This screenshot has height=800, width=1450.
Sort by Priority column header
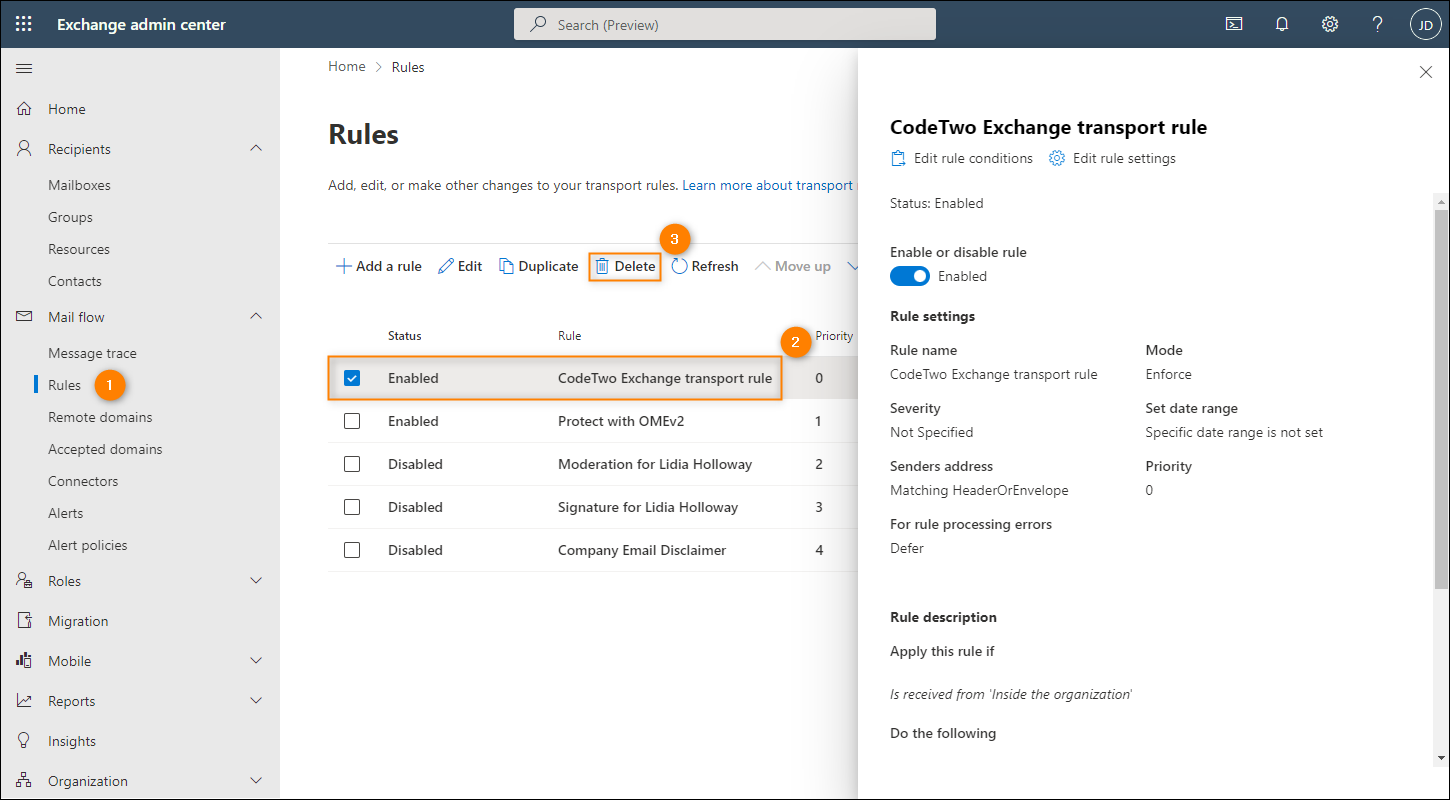[x=834, y=336]
